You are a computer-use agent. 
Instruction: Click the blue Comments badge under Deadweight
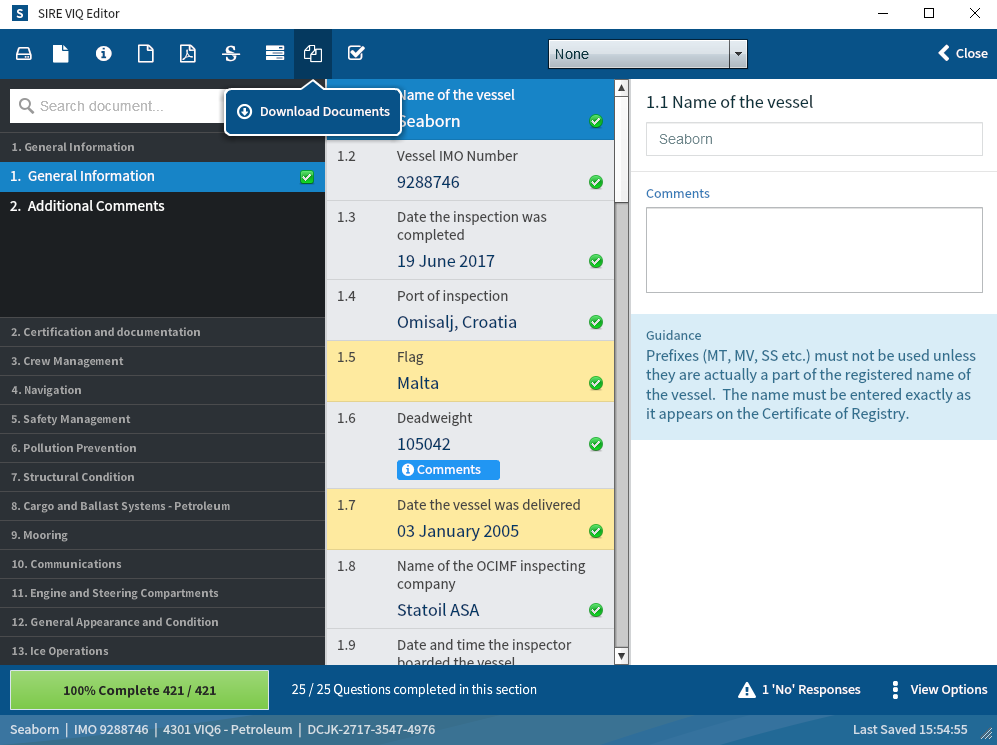448,470
